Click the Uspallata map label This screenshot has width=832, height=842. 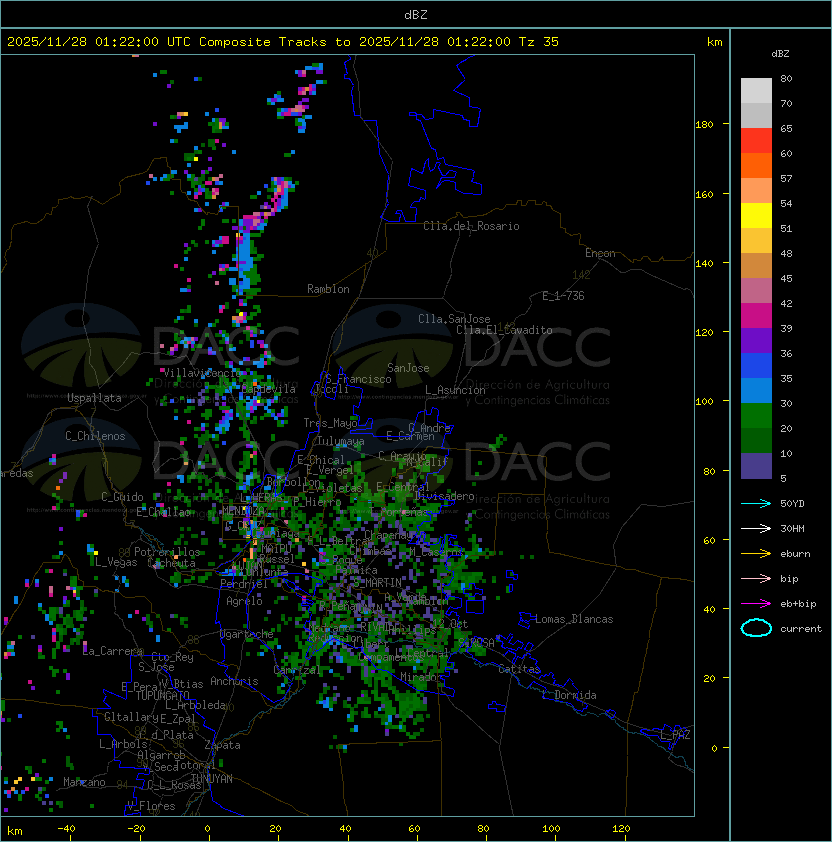(94, 398)
